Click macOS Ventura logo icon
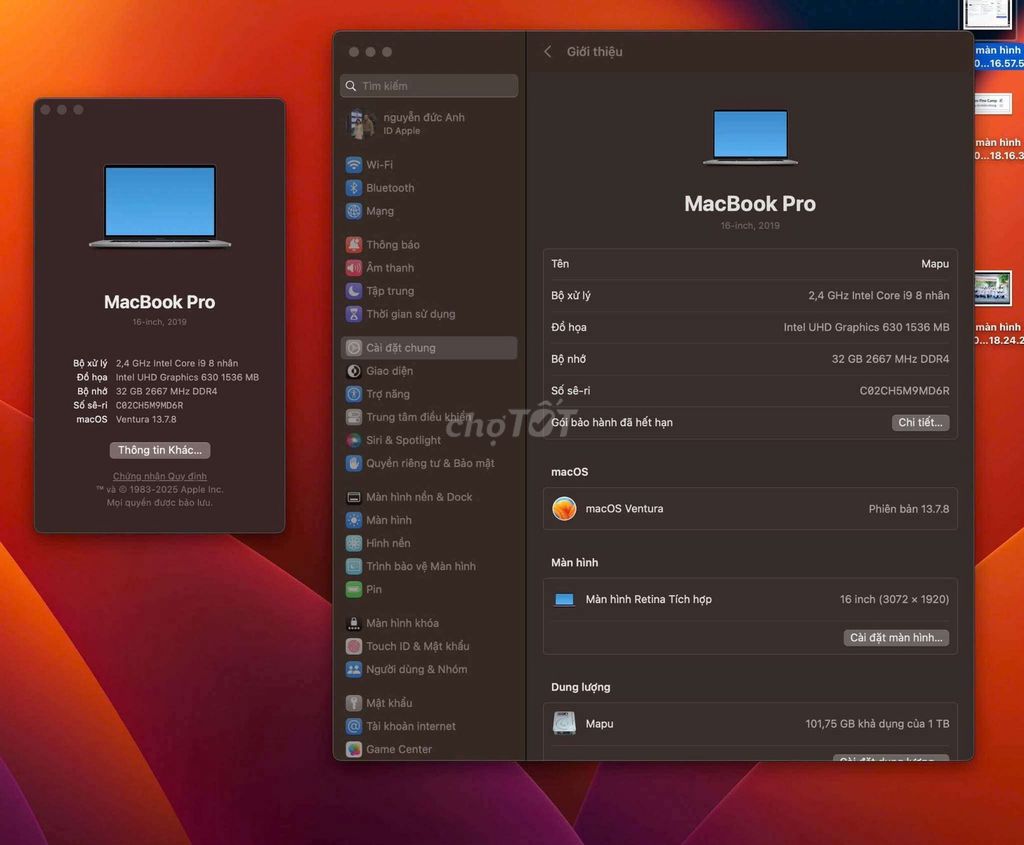1024x845 pixels. pos(564,509)
